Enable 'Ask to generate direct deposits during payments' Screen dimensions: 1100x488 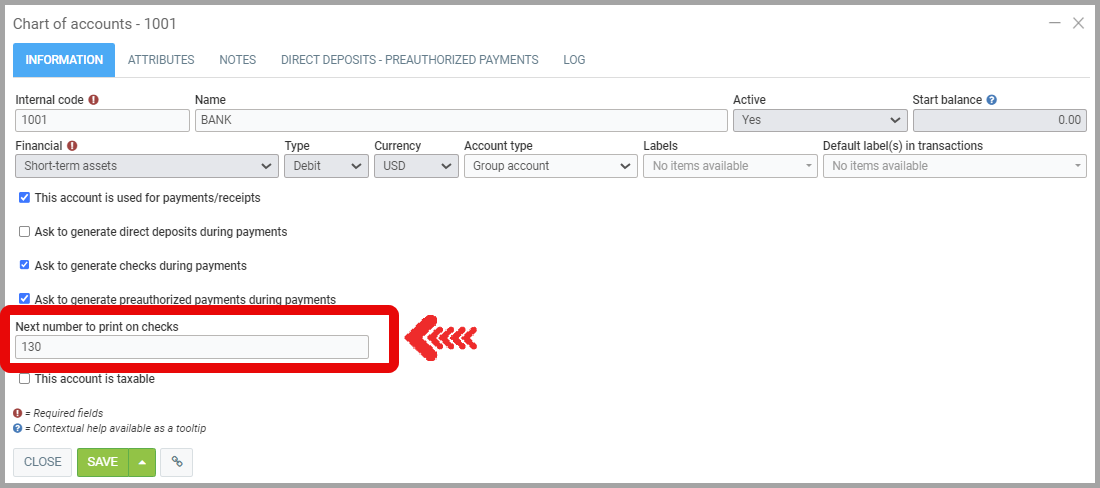click(25, 232)
